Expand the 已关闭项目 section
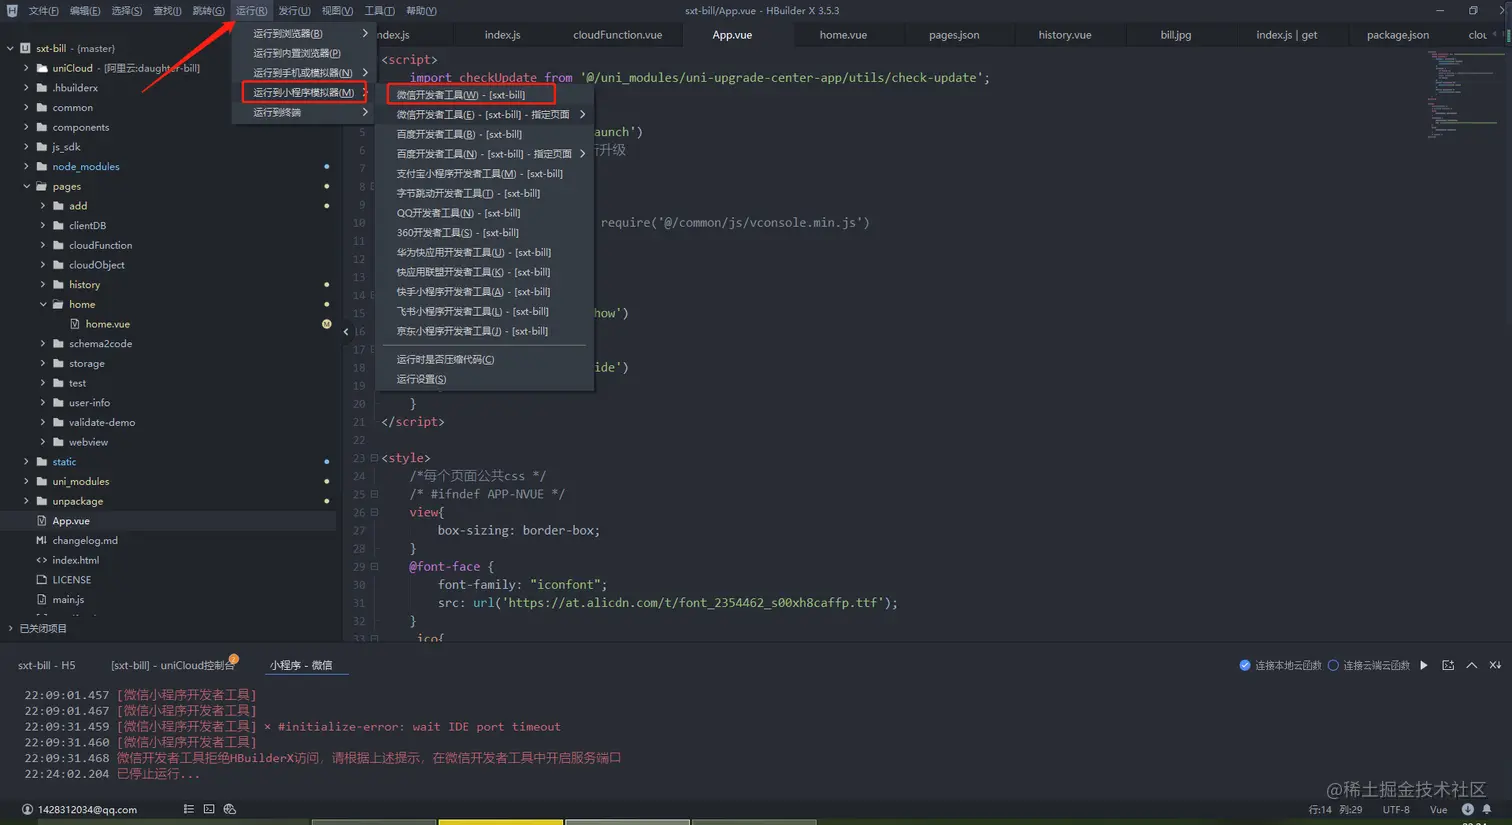This screenshot has height=825, width=1512. click(x=11, y=629)
